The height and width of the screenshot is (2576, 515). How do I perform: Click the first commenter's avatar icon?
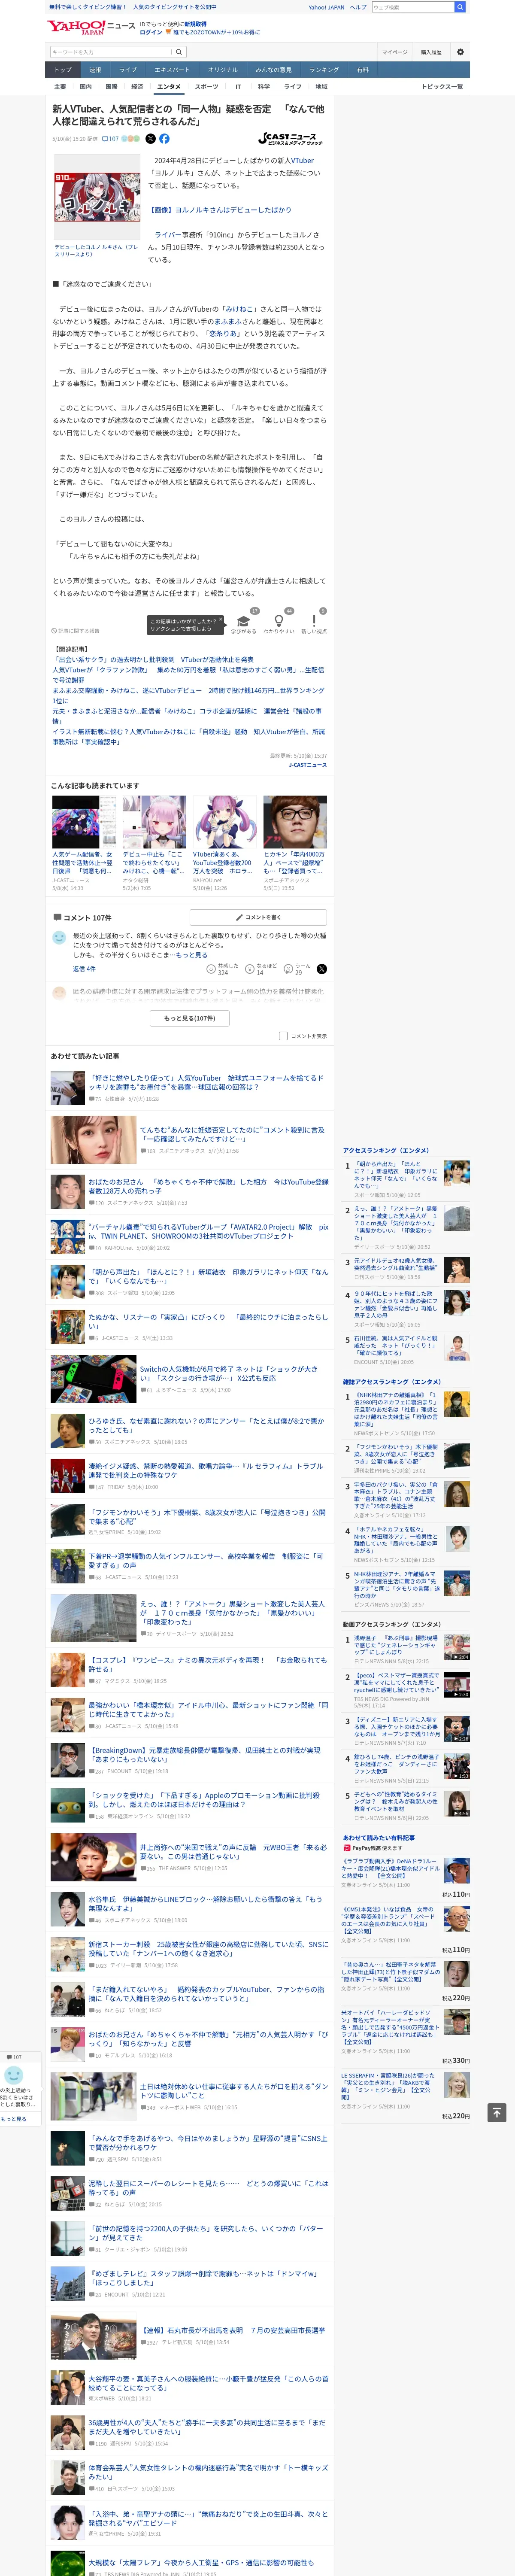click(x=59, y=938)
